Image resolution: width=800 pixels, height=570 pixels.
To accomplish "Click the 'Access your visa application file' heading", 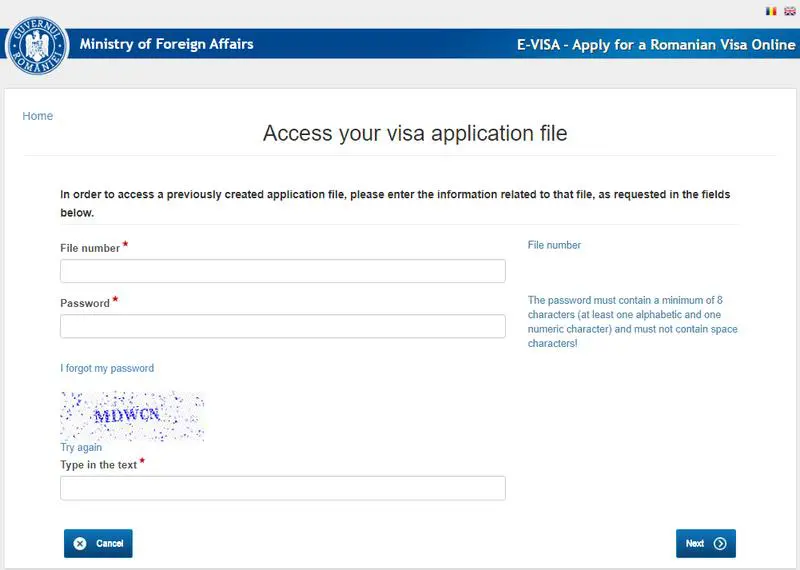I will point(415,133).
